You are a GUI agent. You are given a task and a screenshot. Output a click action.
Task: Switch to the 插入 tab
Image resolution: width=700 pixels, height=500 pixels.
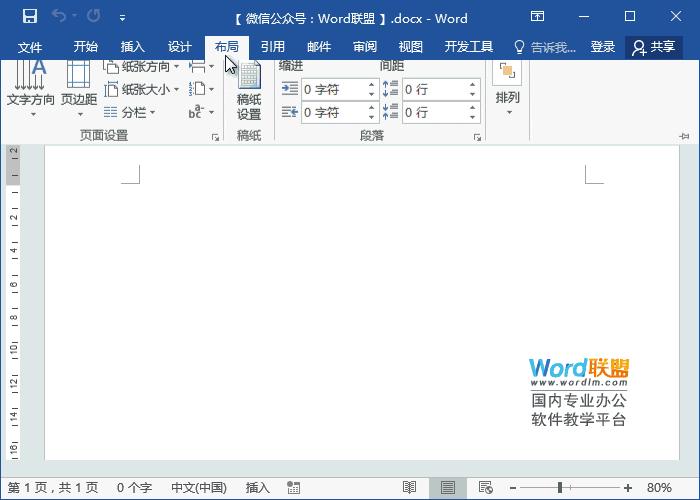(x=133, y=47)
